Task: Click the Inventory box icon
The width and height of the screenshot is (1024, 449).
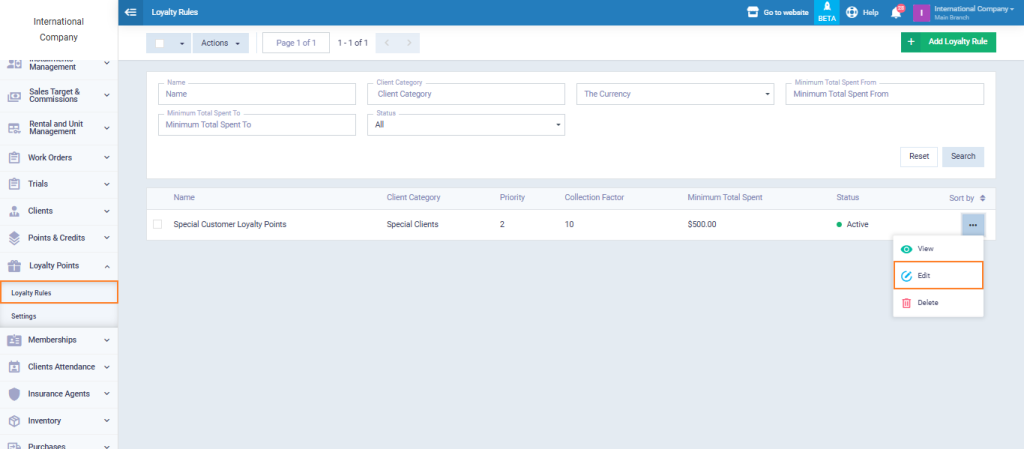Action: 14,421
